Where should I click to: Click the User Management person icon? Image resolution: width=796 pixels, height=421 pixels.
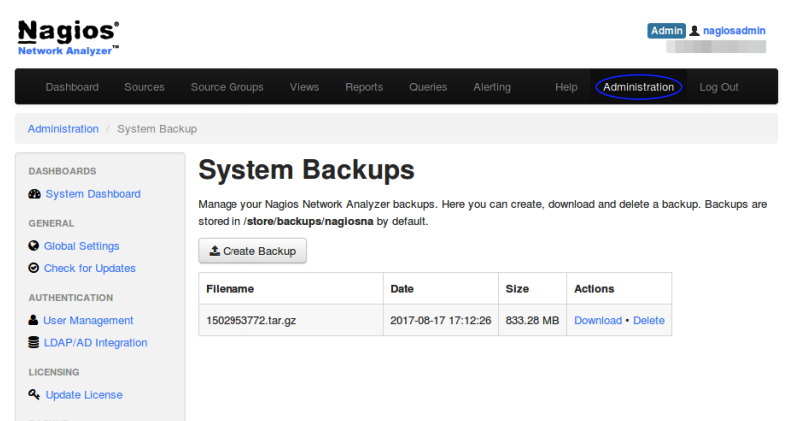(34, 320)
